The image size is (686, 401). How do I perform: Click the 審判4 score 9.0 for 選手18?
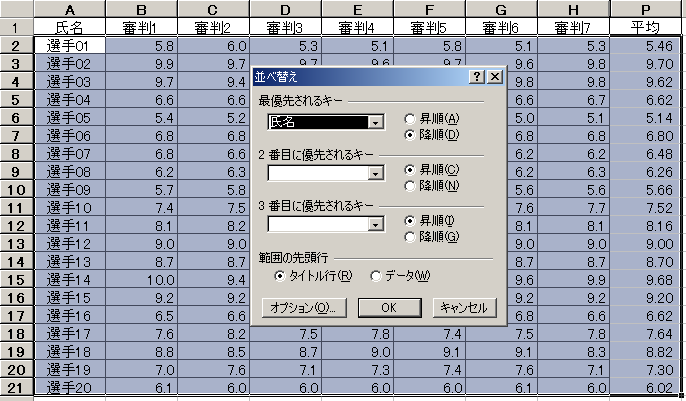(x=357, y=352)
